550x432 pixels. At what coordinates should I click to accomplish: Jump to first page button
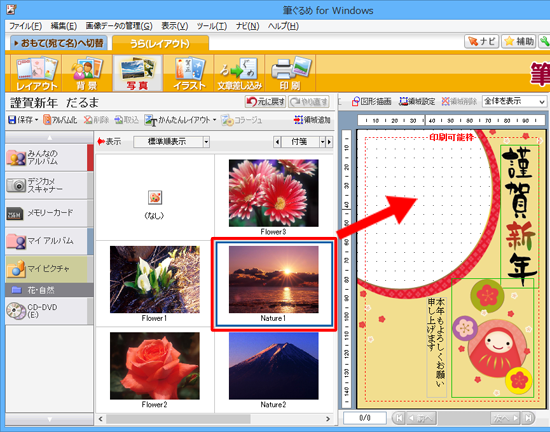click(398, 418)
